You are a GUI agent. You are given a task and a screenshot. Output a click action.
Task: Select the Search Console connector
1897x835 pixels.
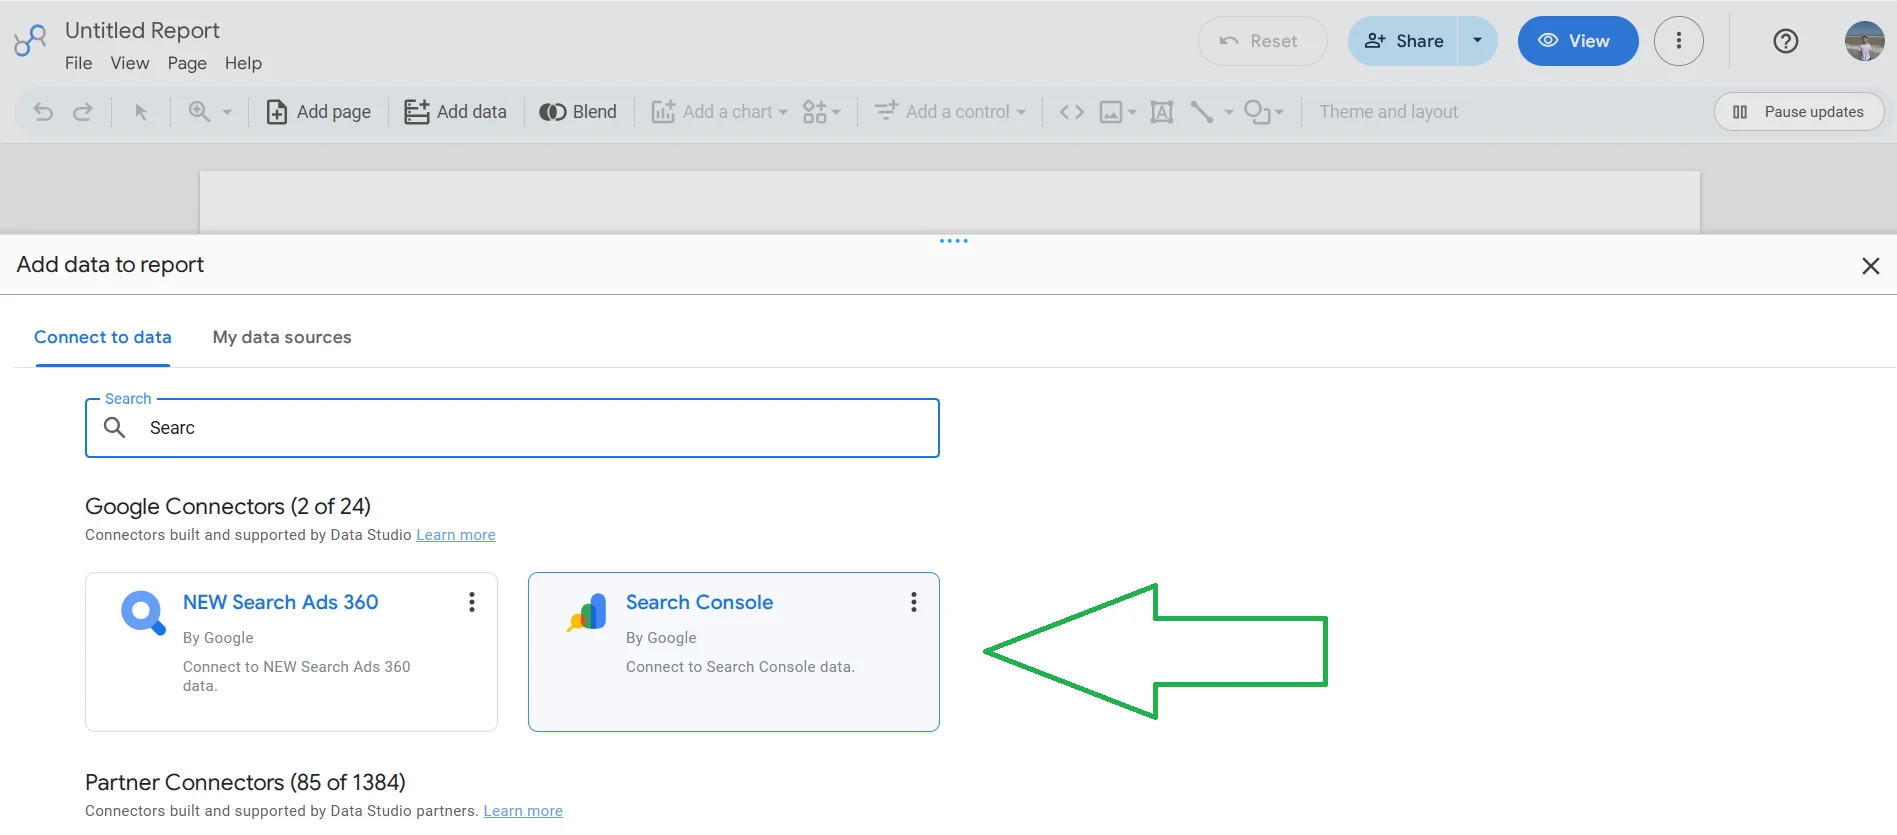click(734, 652)
